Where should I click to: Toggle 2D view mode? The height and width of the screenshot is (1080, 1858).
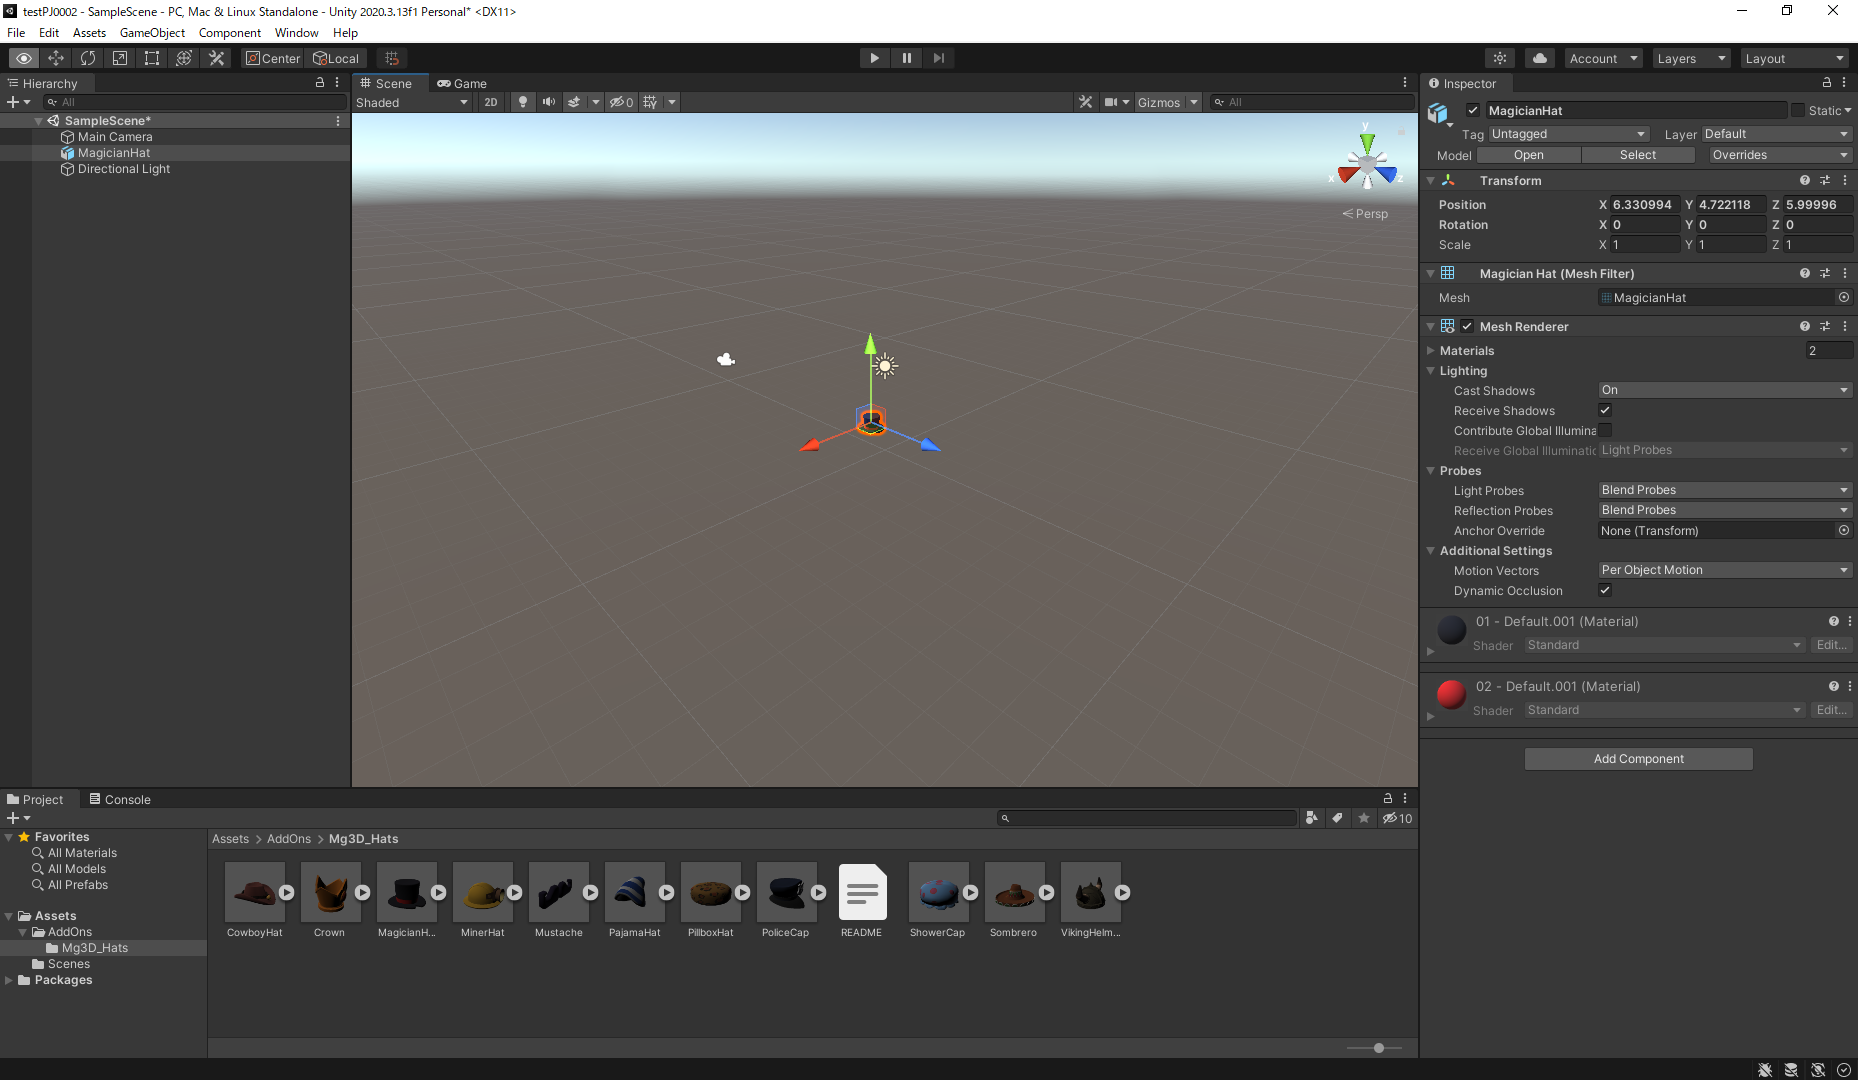point(491,102)
